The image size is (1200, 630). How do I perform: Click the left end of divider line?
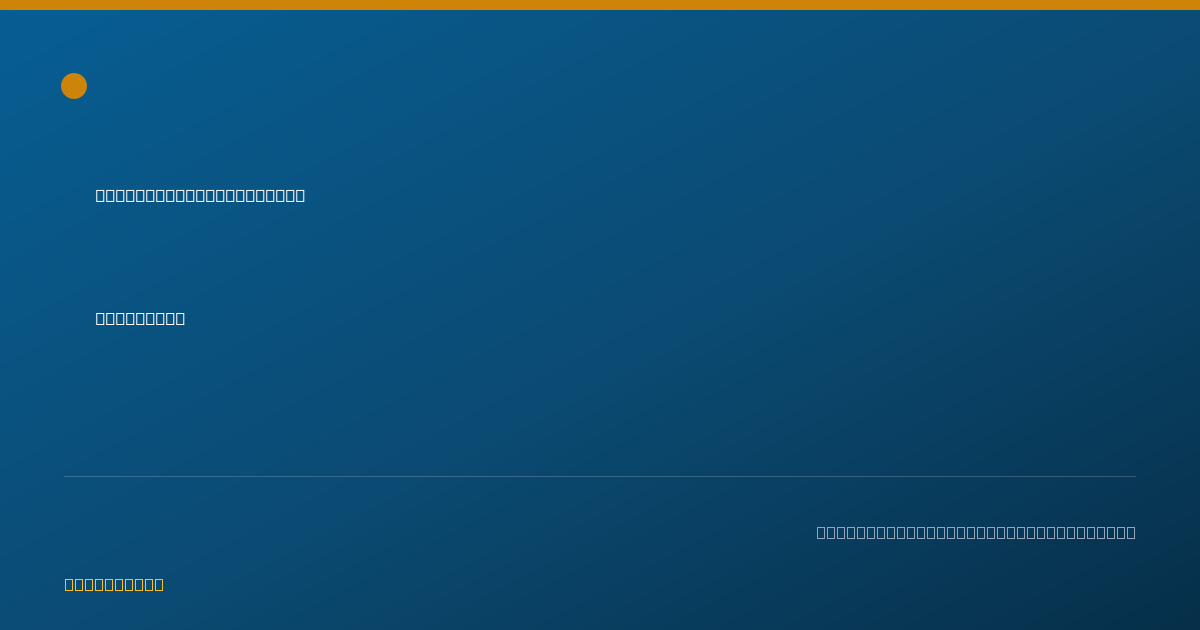pos(66,476)
